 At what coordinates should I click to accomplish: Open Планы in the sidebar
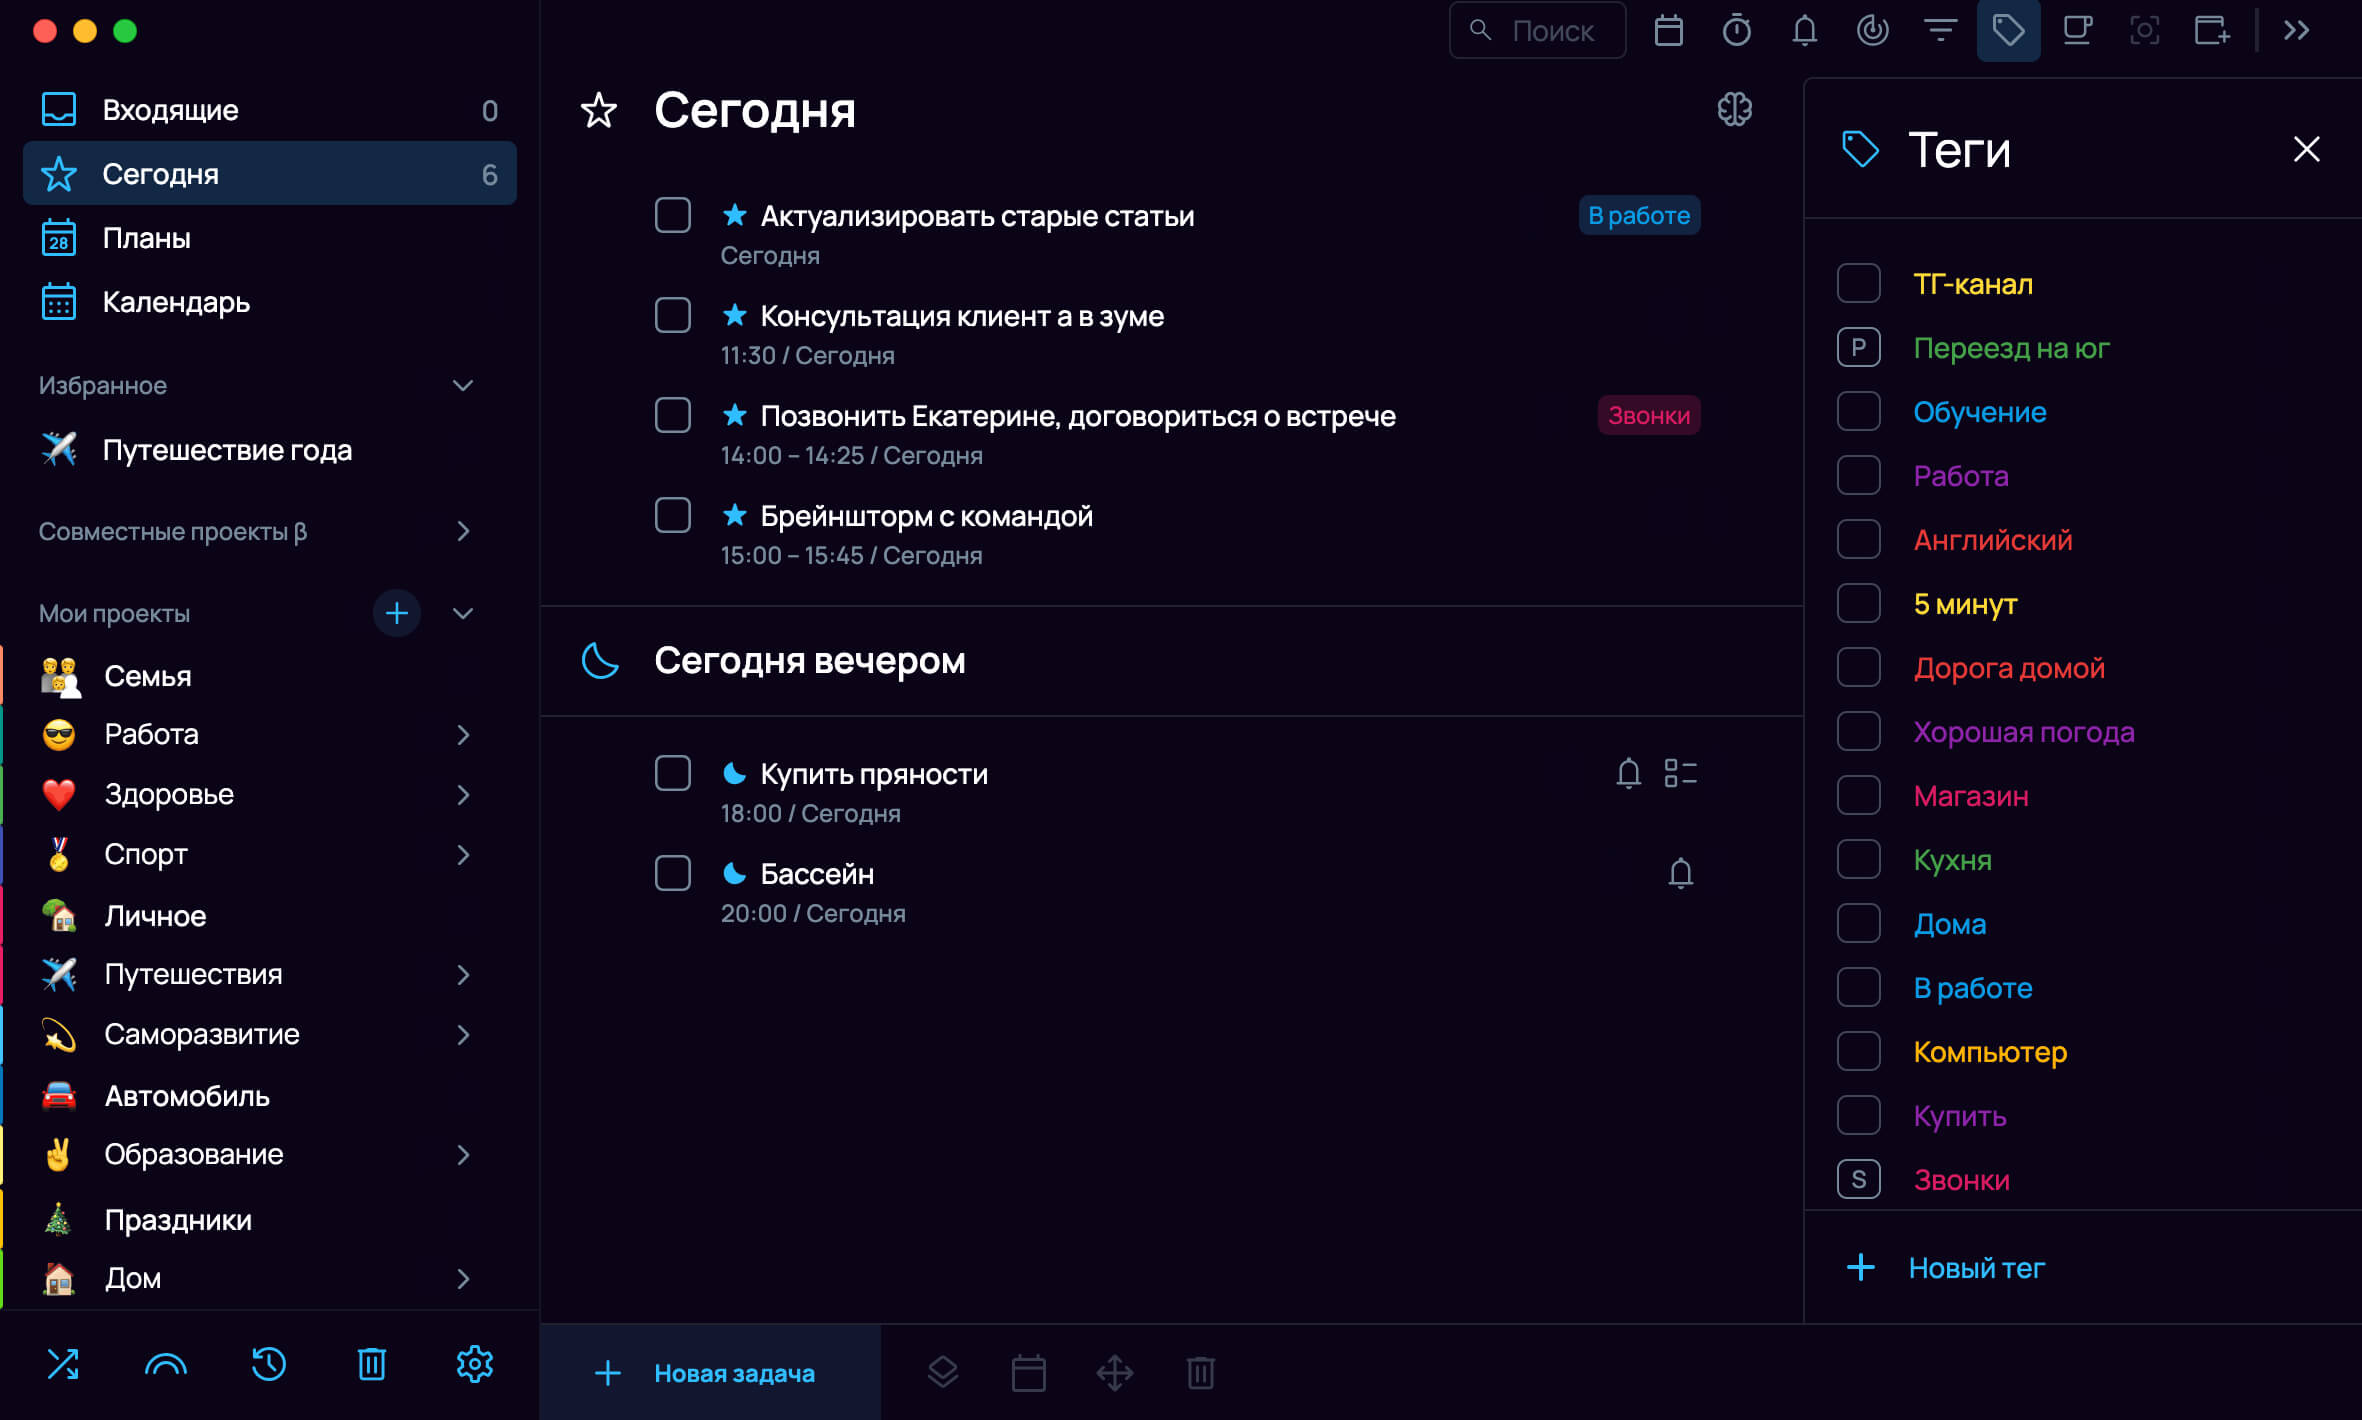coord(146,238)
